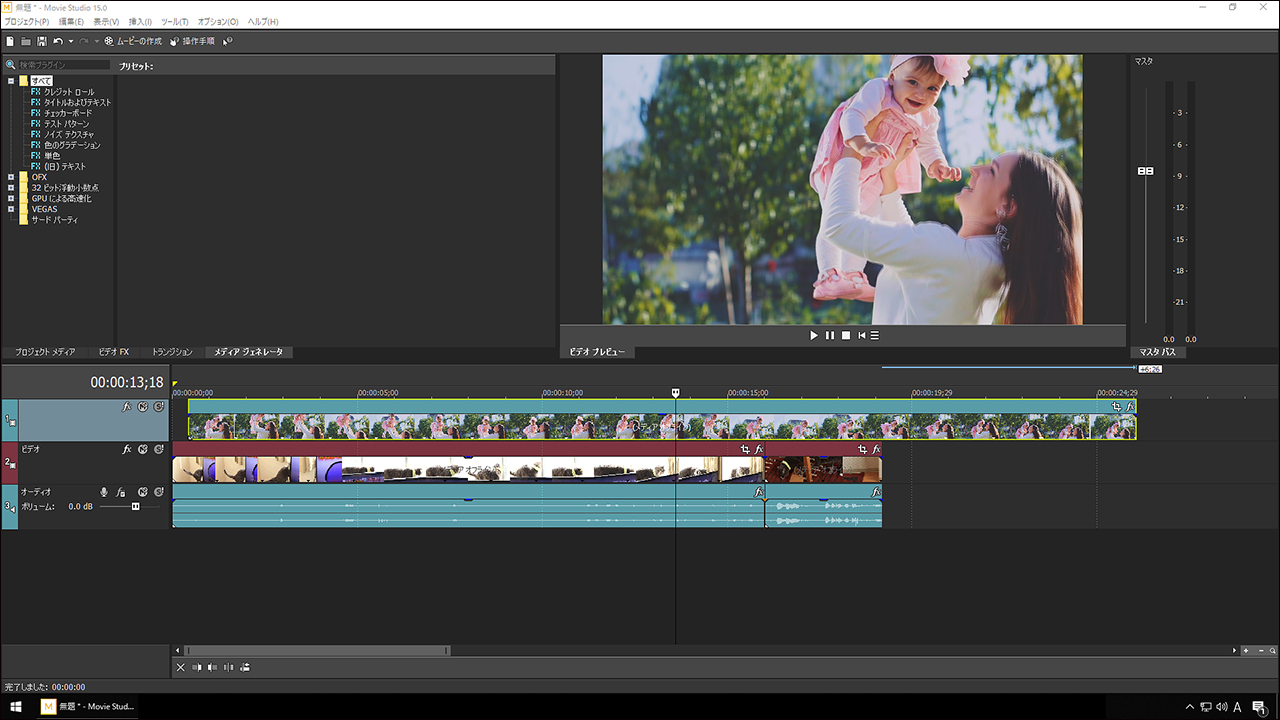Create a new project with toolbar icon
This screenshot has width=1280, height=720.
click(x=10, y=41)
